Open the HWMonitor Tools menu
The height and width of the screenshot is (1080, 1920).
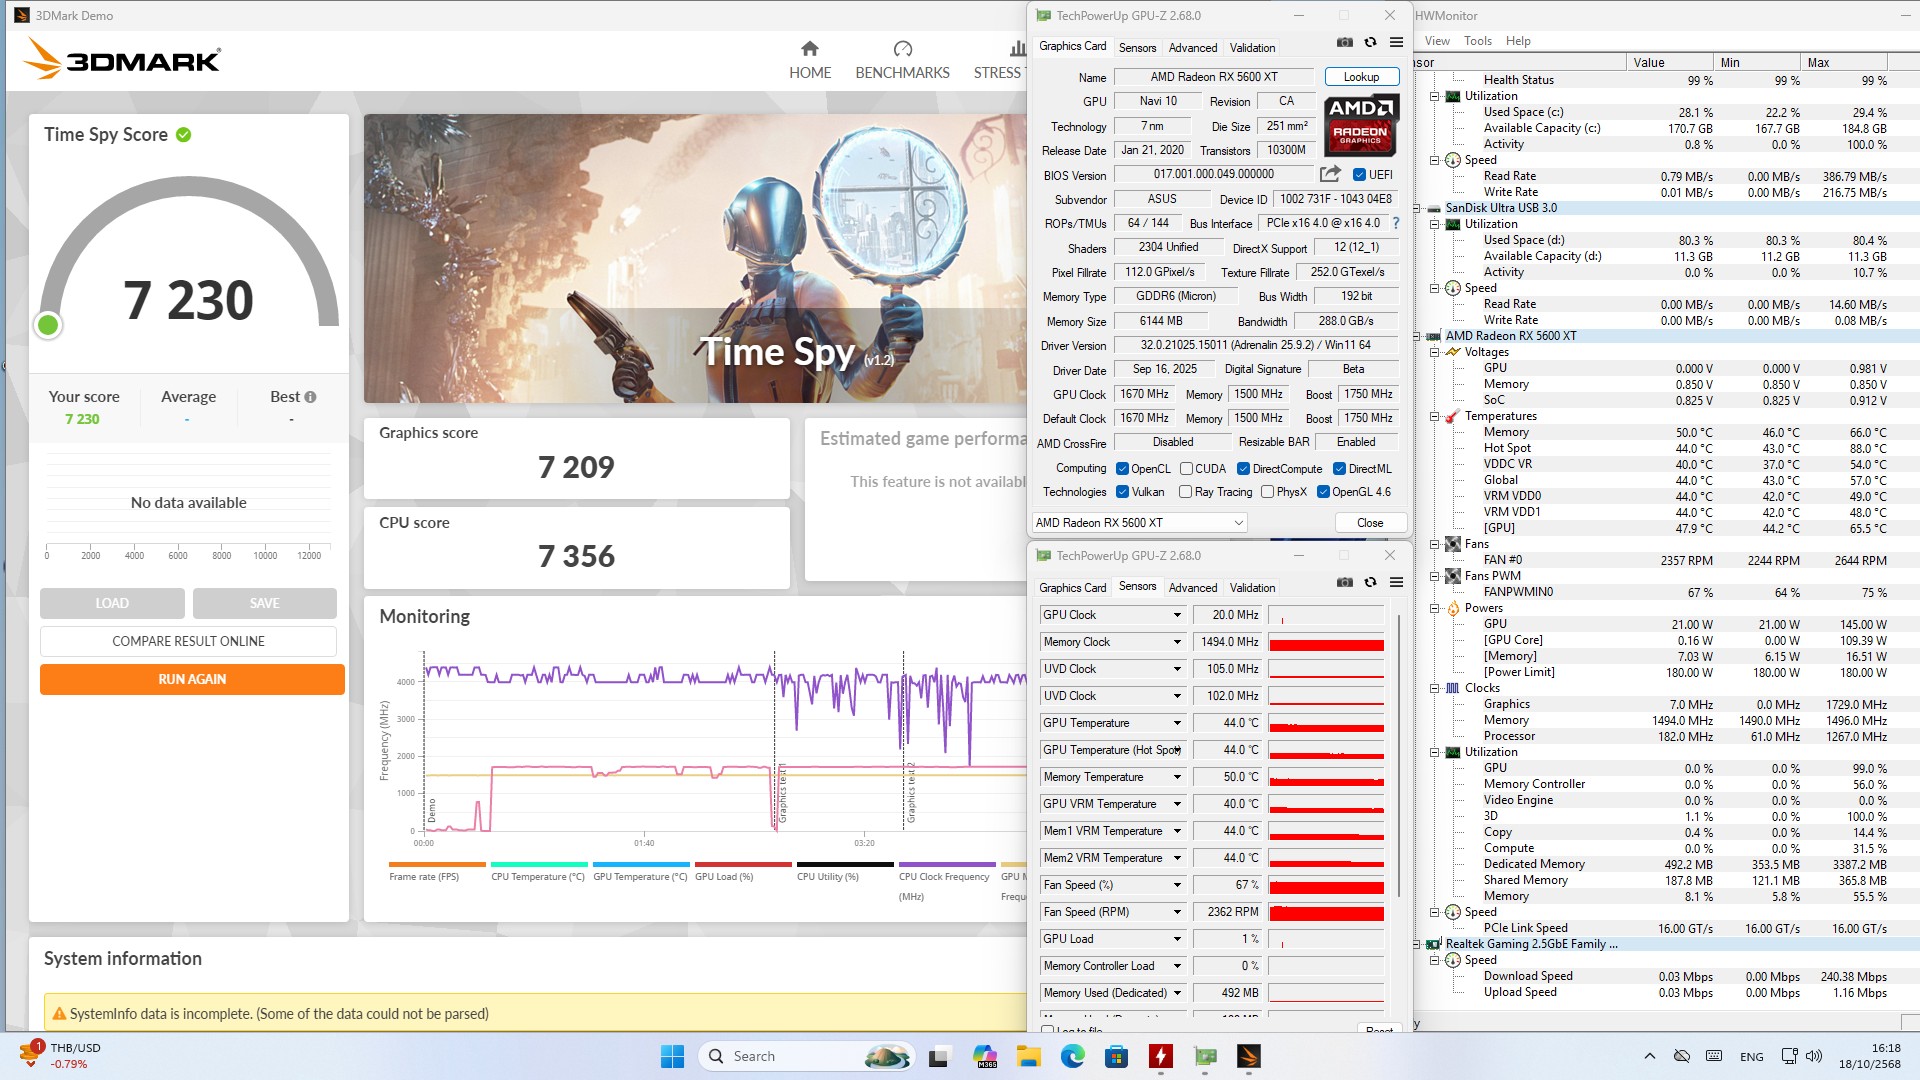click(1477, 41)
